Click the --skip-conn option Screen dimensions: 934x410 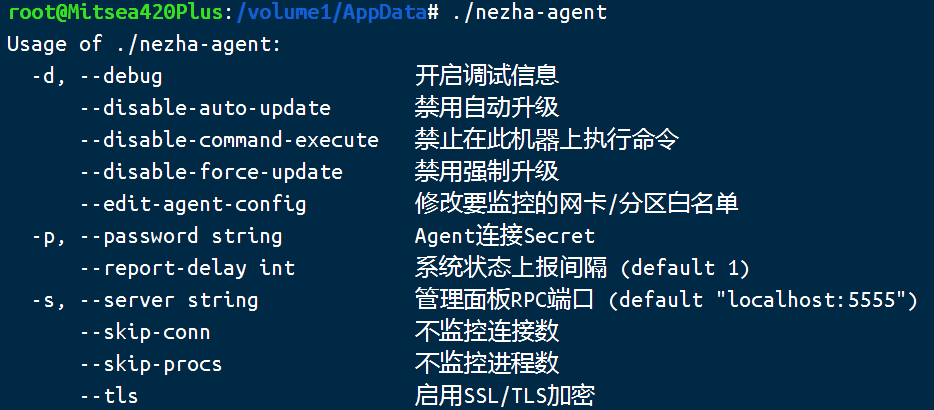[x=145, y=332]
